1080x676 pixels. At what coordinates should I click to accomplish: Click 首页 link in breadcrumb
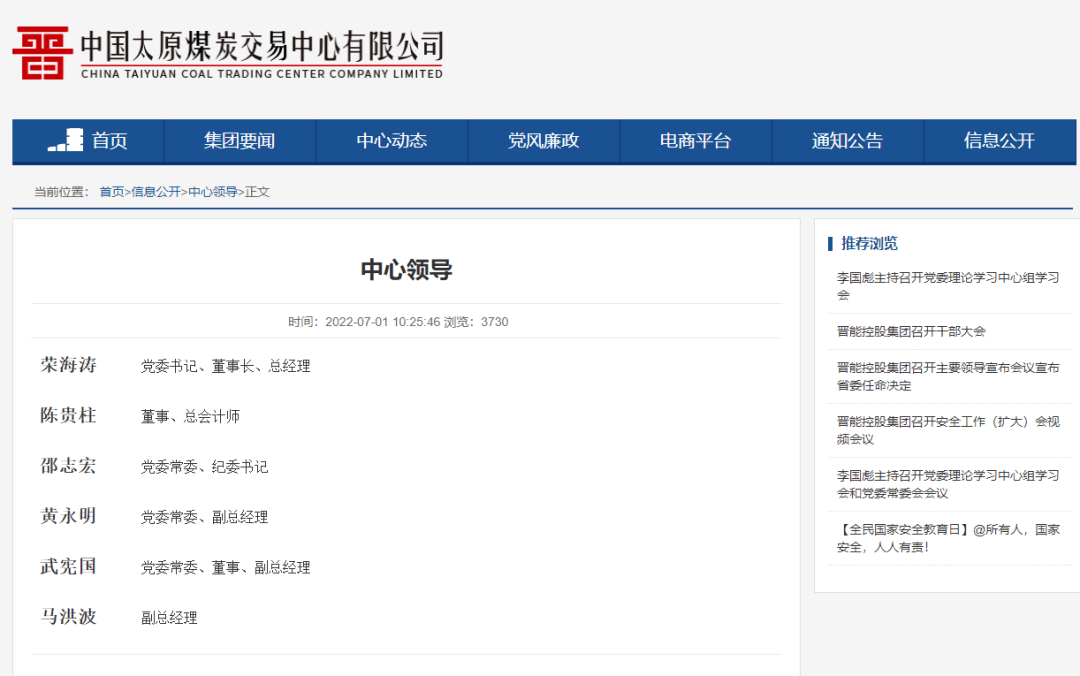click(x=112, y=192)
